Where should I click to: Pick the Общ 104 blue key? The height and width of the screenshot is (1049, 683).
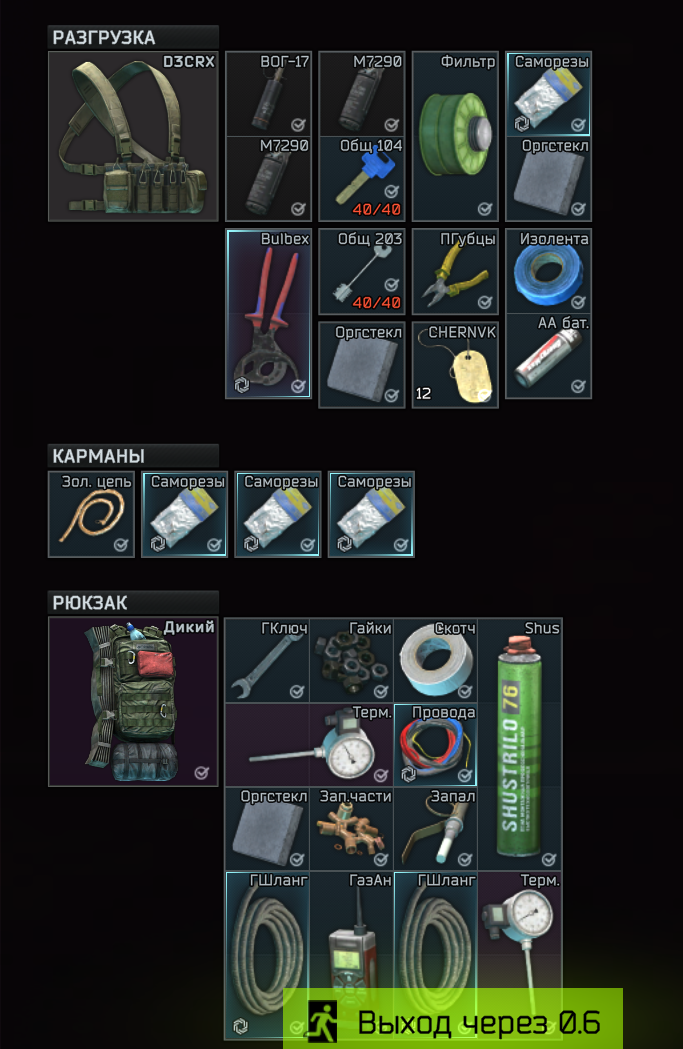362,179
